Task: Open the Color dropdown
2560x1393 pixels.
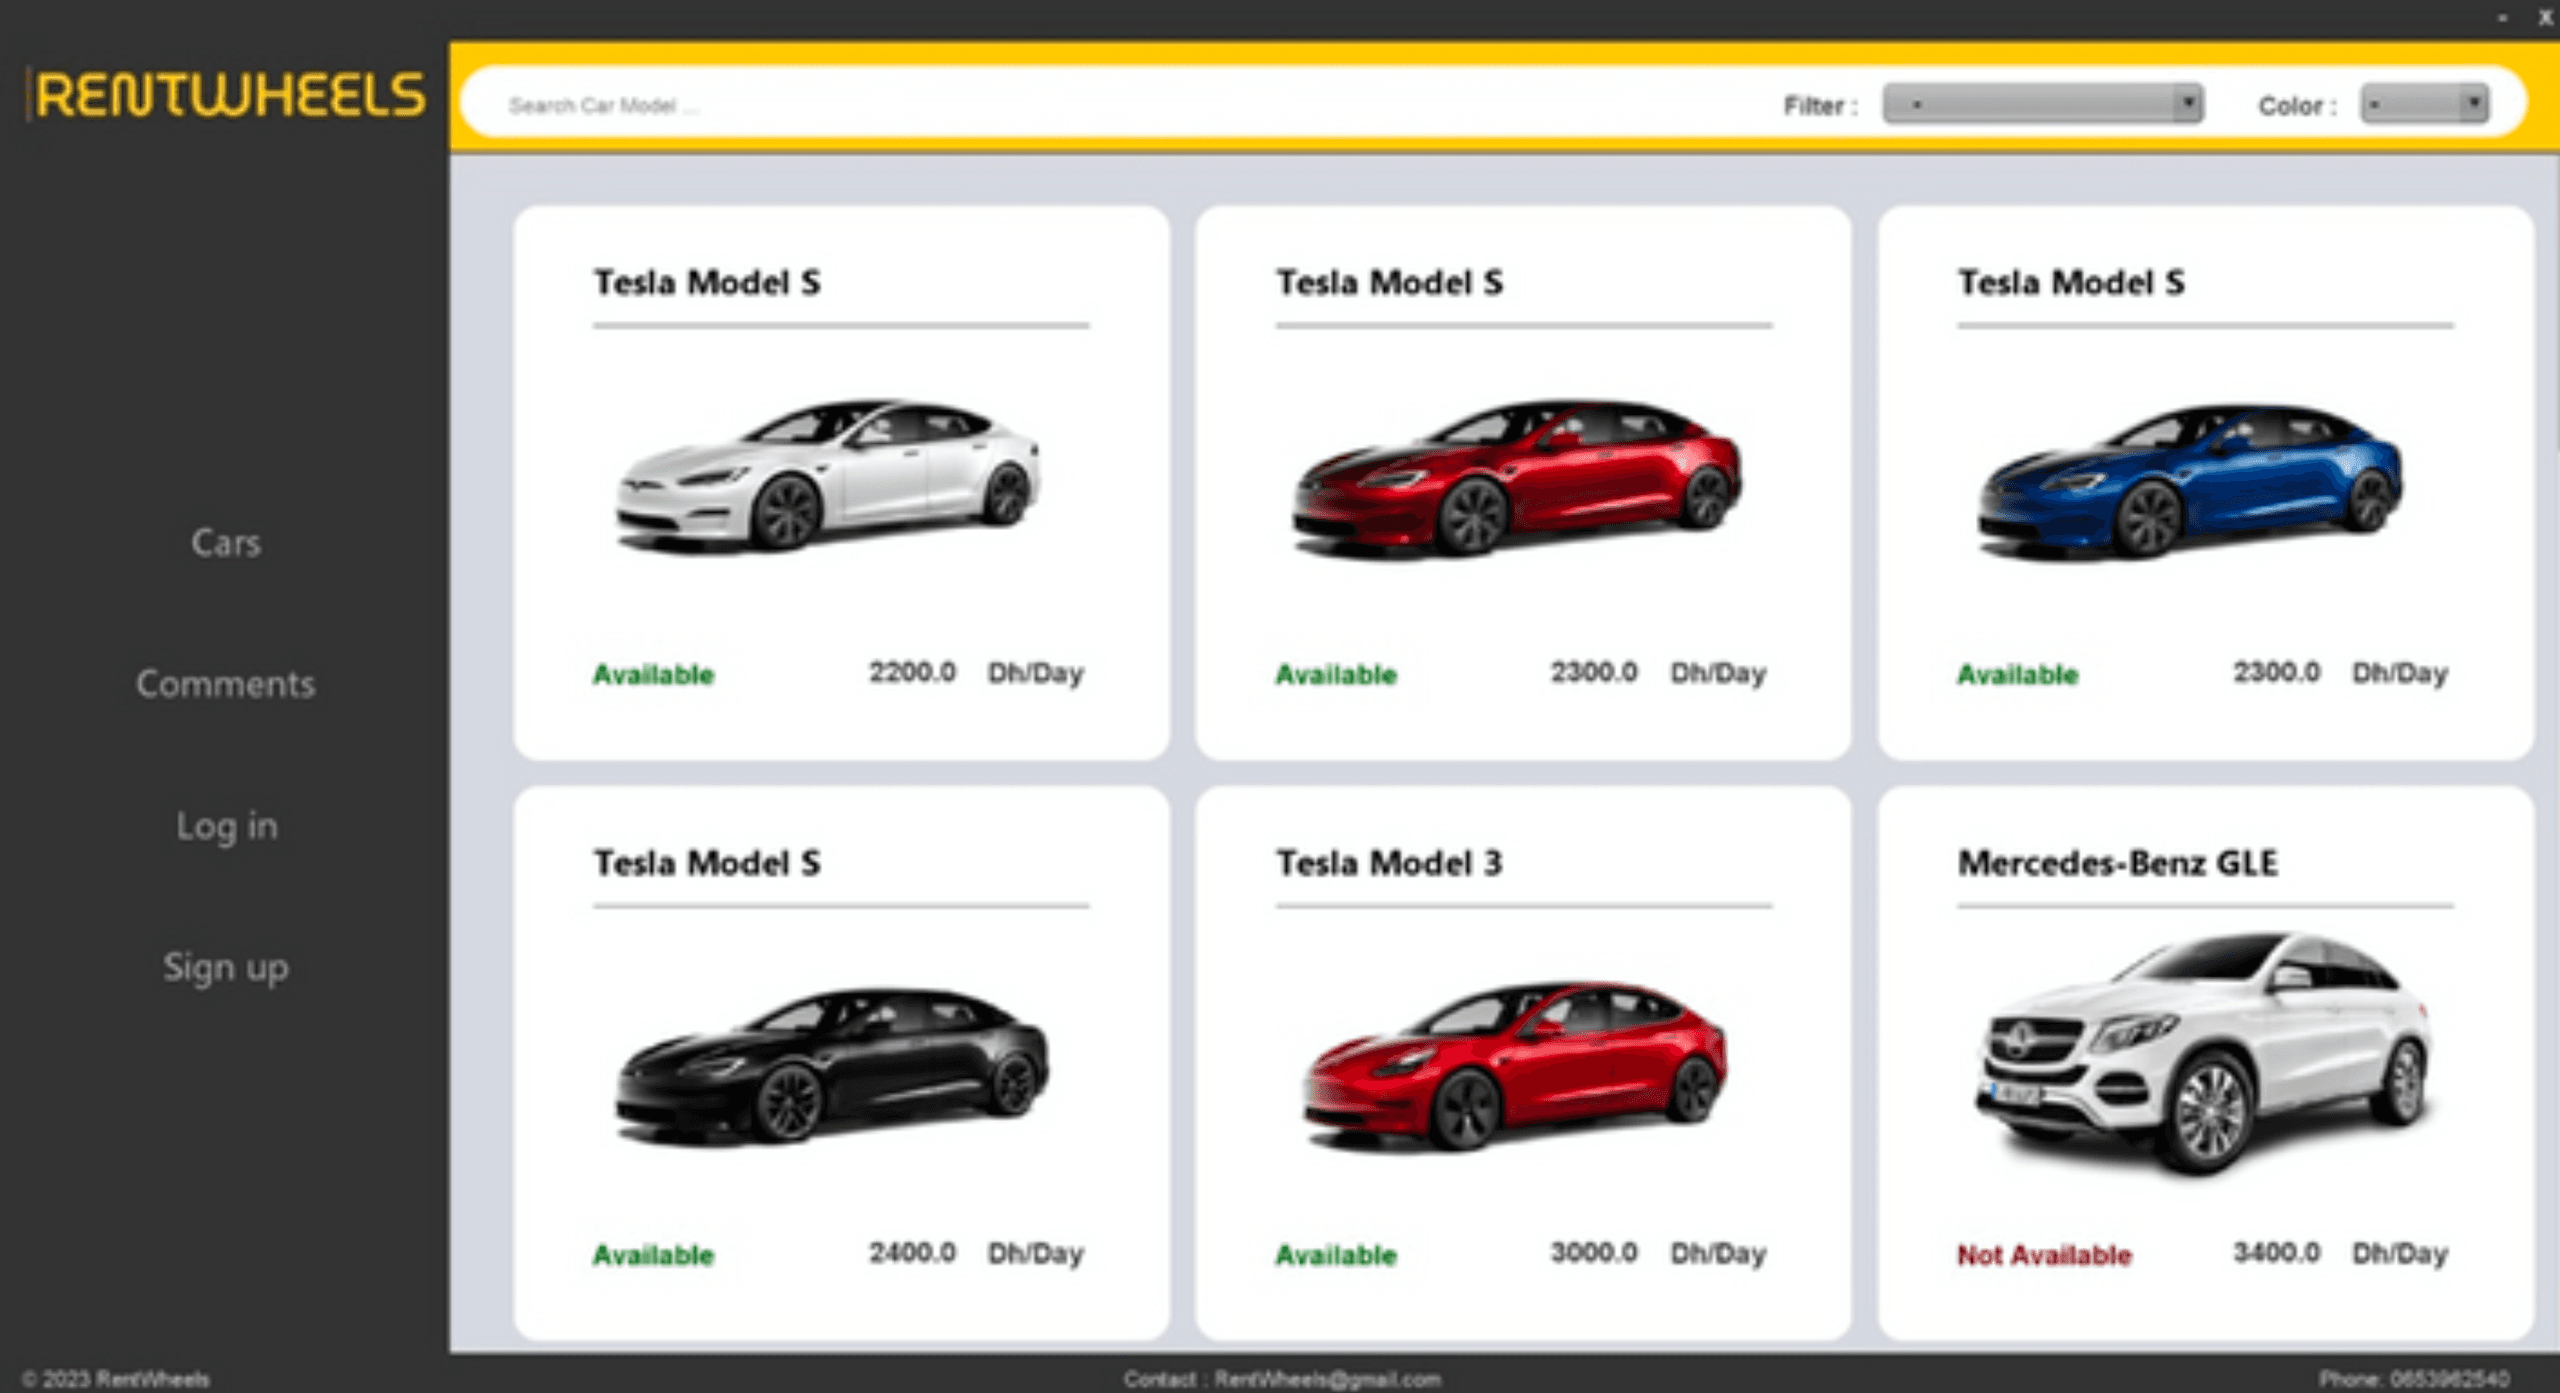Action: coord(2425,103)
